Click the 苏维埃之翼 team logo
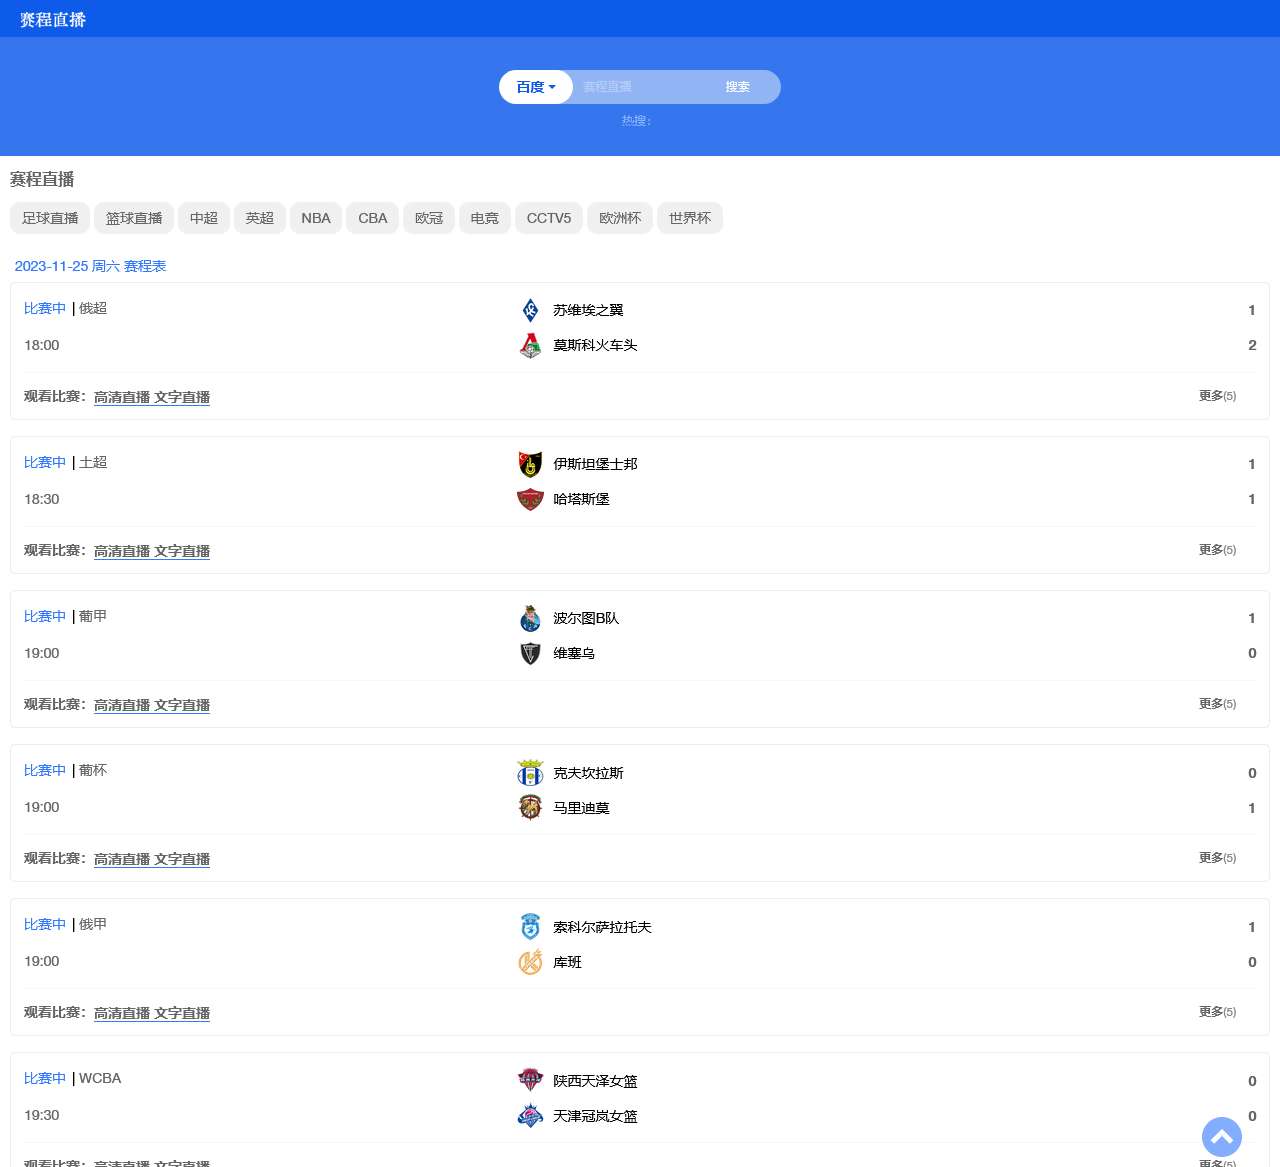The height and width of the screenshot is (1167, 1280). click(x=530, y=310)
